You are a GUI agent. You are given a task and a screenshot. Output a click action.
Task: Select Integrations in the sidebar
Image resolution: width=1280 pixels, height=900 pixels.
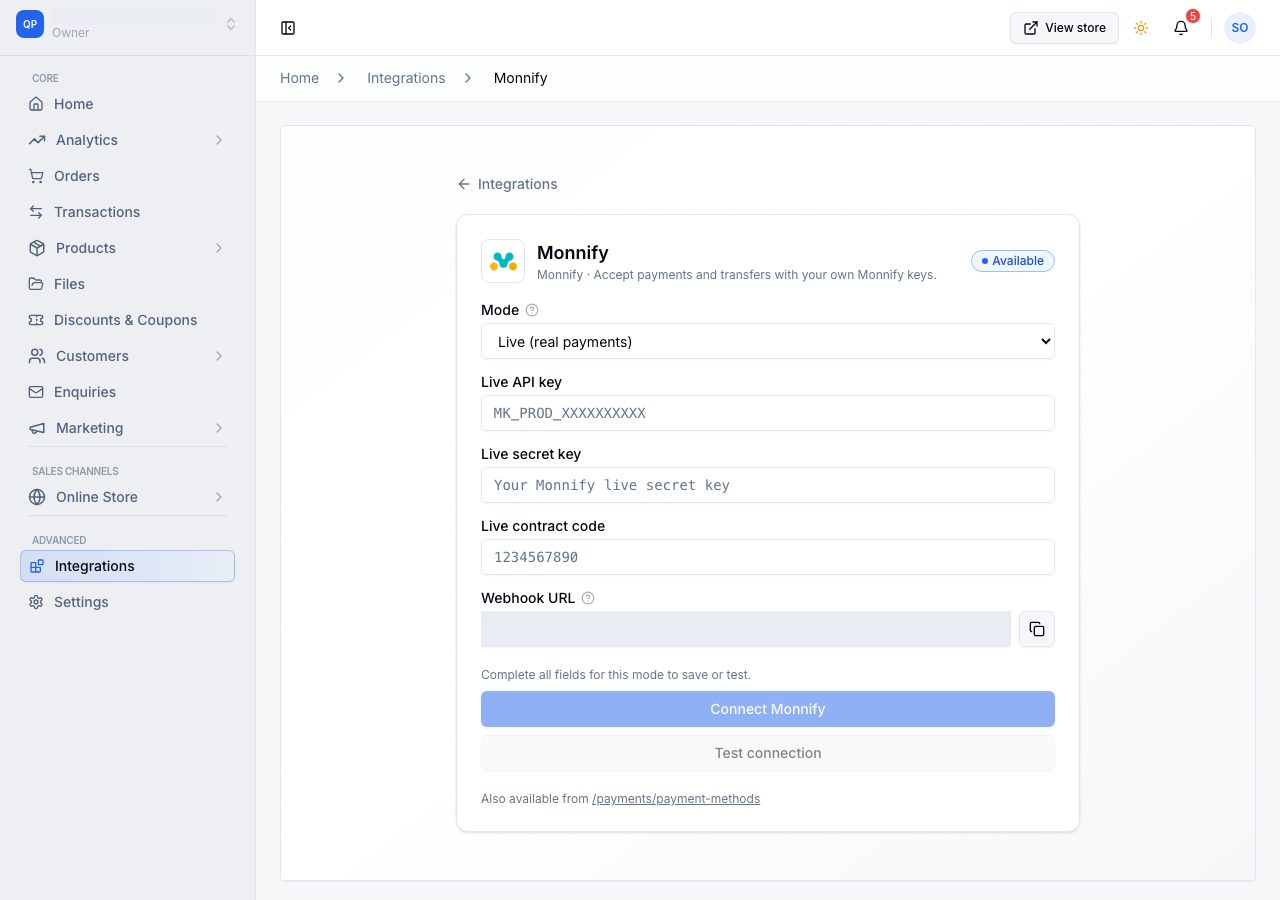click(127, 566)
